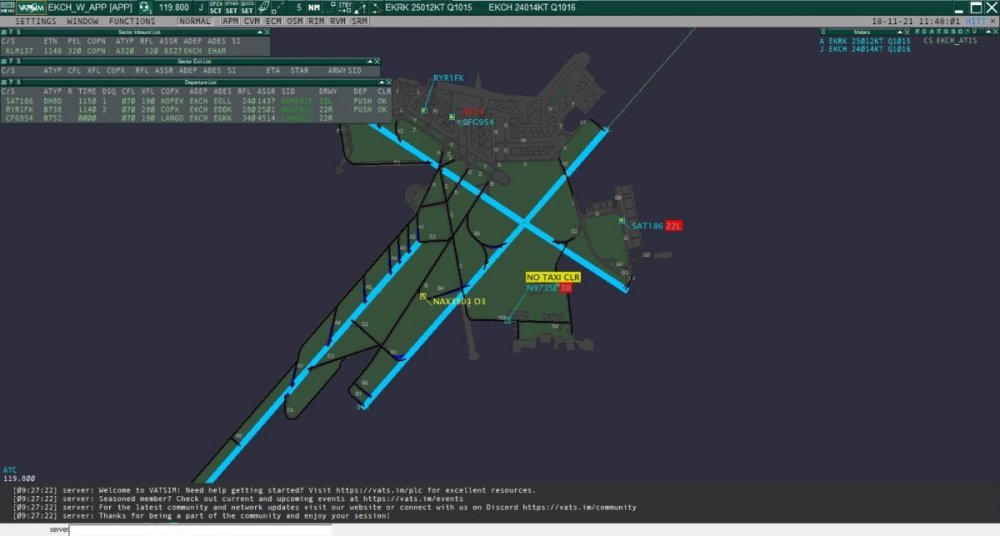1000x536 pixels.
Task: Click the EKRK 25012KT Q1015 top bar METAR
Action: click(x=429, y=8)
